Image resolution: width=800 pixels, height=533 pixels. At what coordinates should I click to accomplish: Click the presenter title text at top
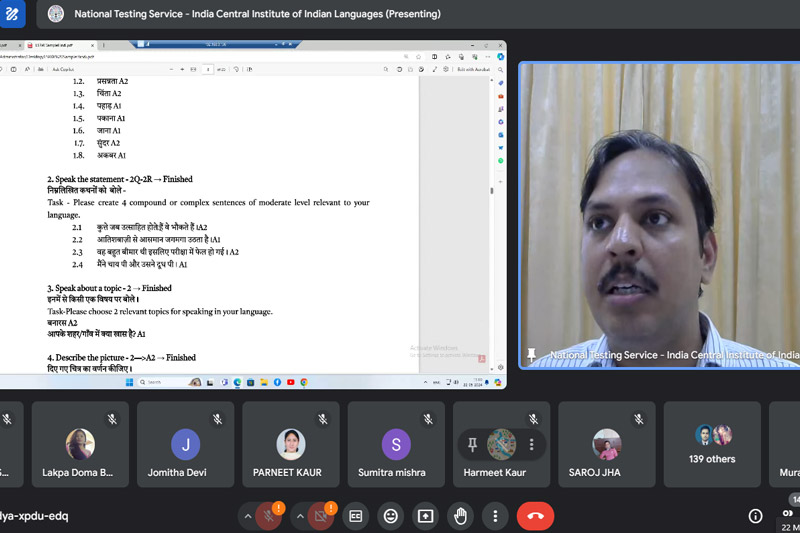pos(258,14)
